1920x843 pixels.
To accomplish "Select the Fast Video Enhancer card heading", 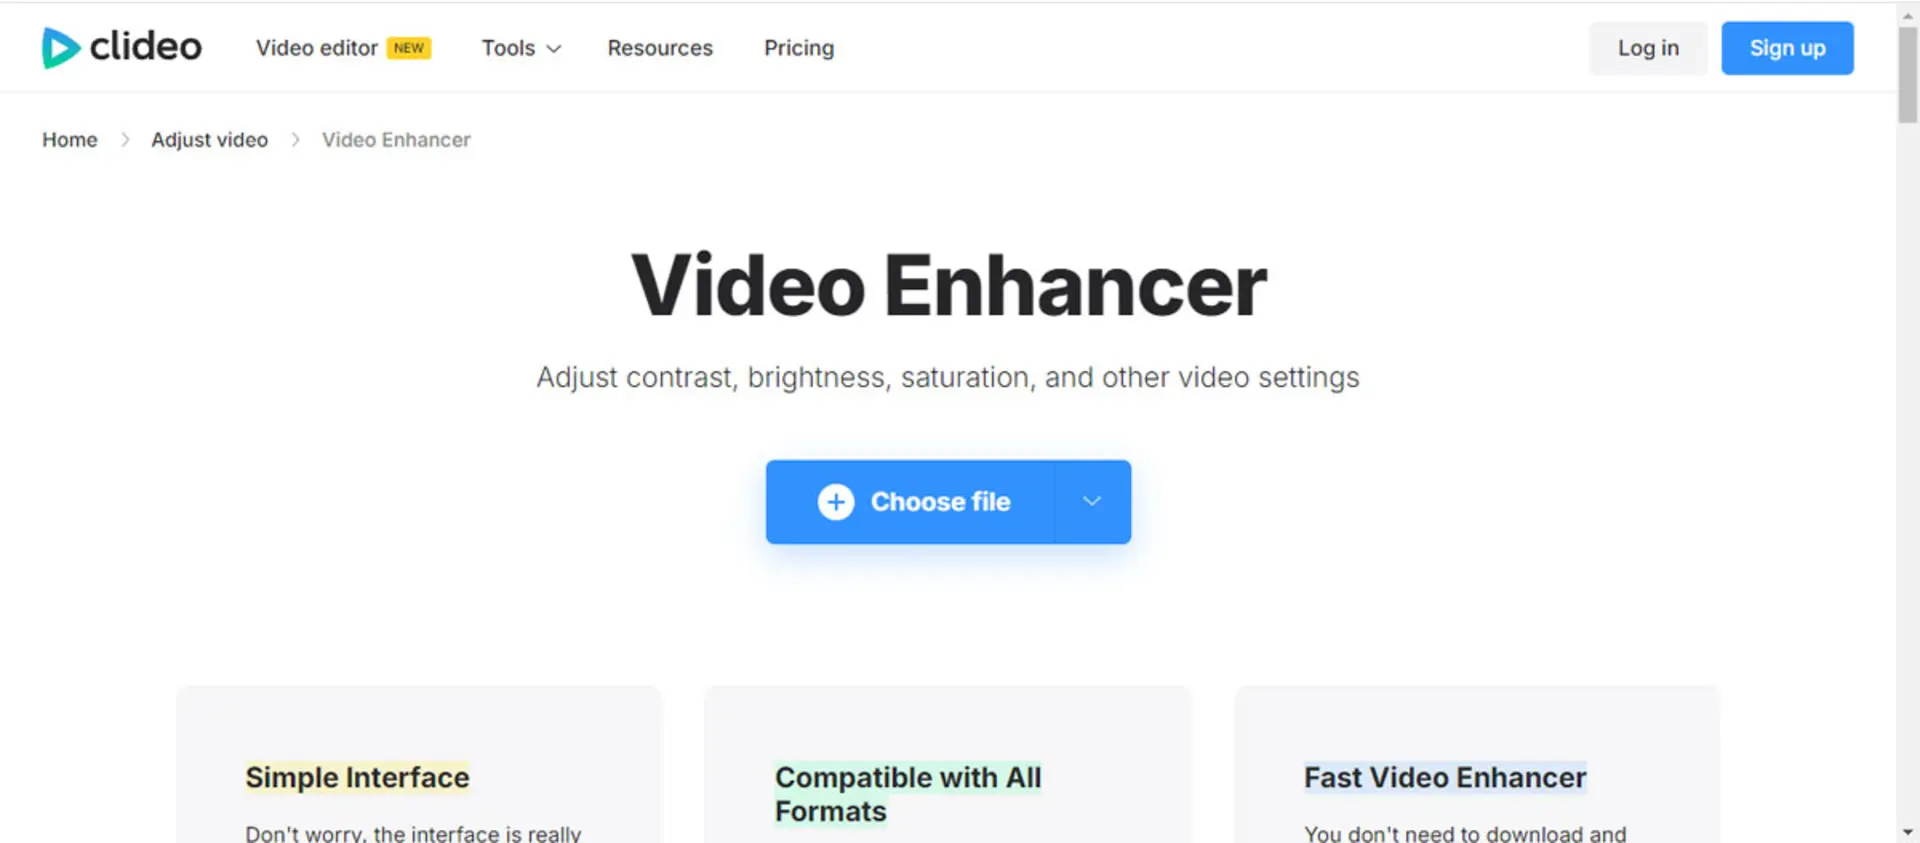I will pyautogui.click(x=1445, y=777).
